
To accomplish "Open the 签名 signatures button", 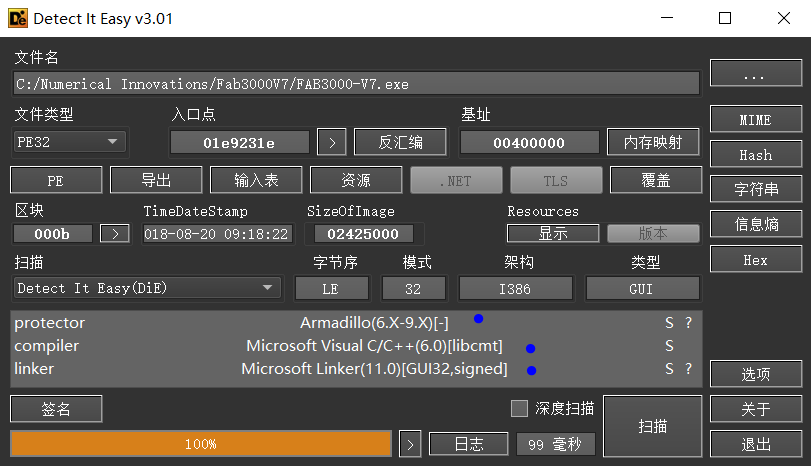I will [x=56, y=409].
